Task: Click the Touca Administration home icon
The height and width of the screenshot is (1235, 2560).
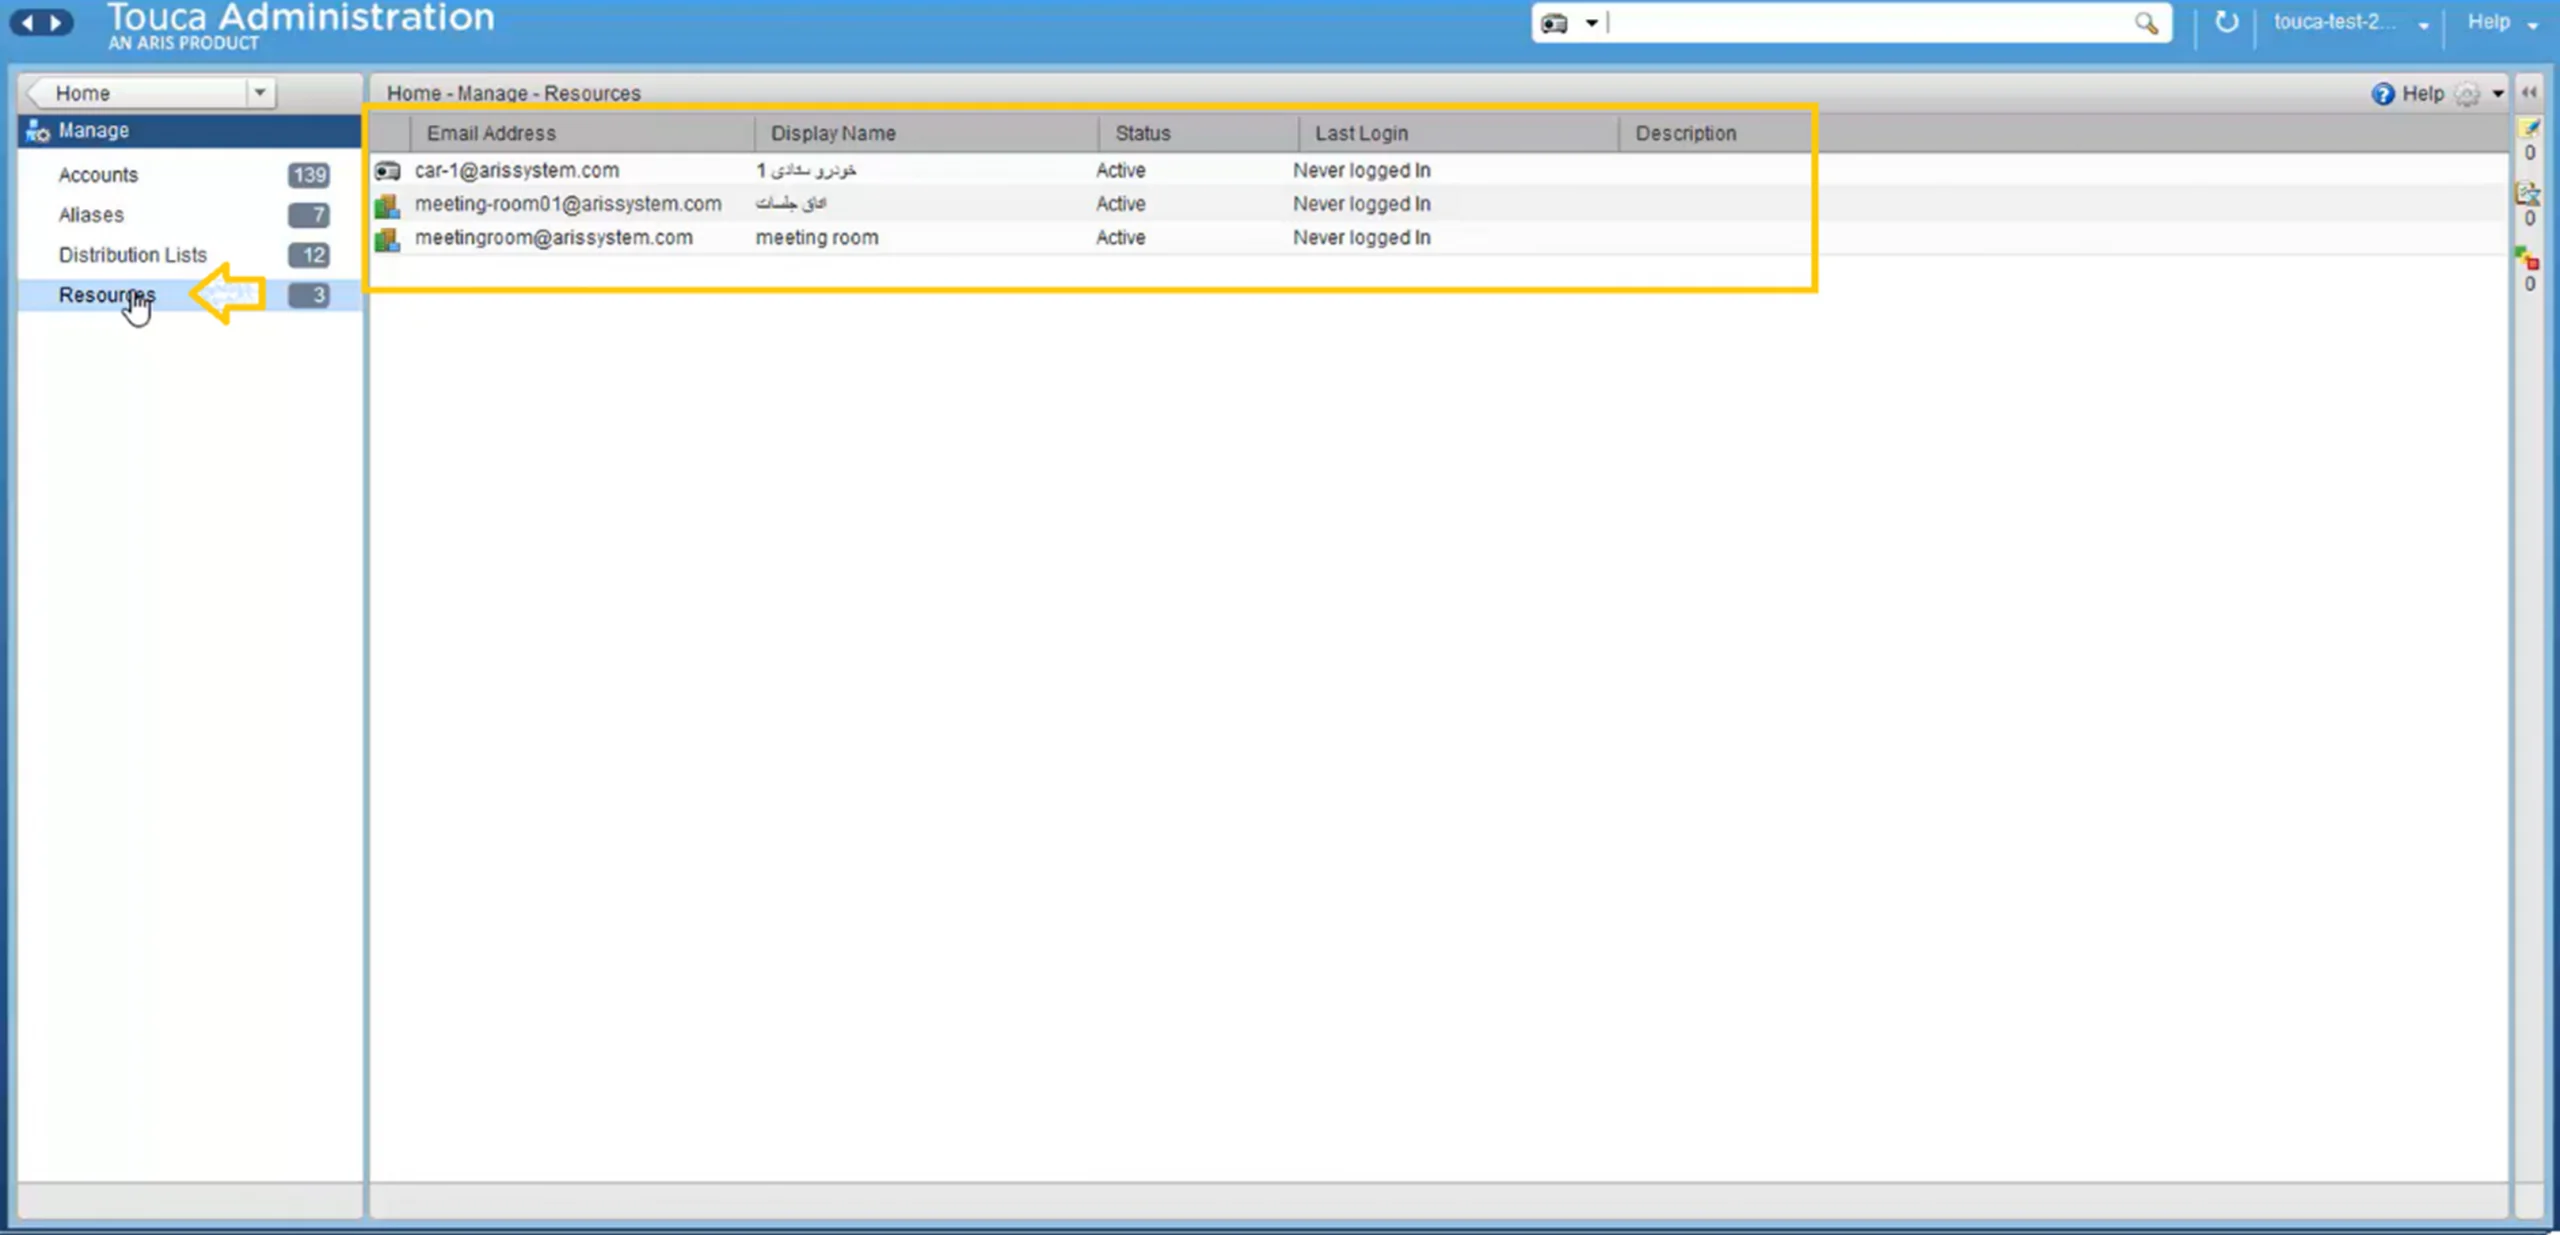Action: click(x=299, y=21)
